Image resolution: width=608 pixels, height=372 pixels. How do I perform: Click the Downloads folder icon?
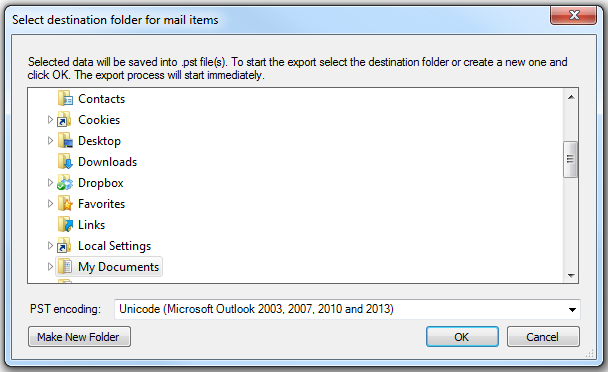point(65,161)
